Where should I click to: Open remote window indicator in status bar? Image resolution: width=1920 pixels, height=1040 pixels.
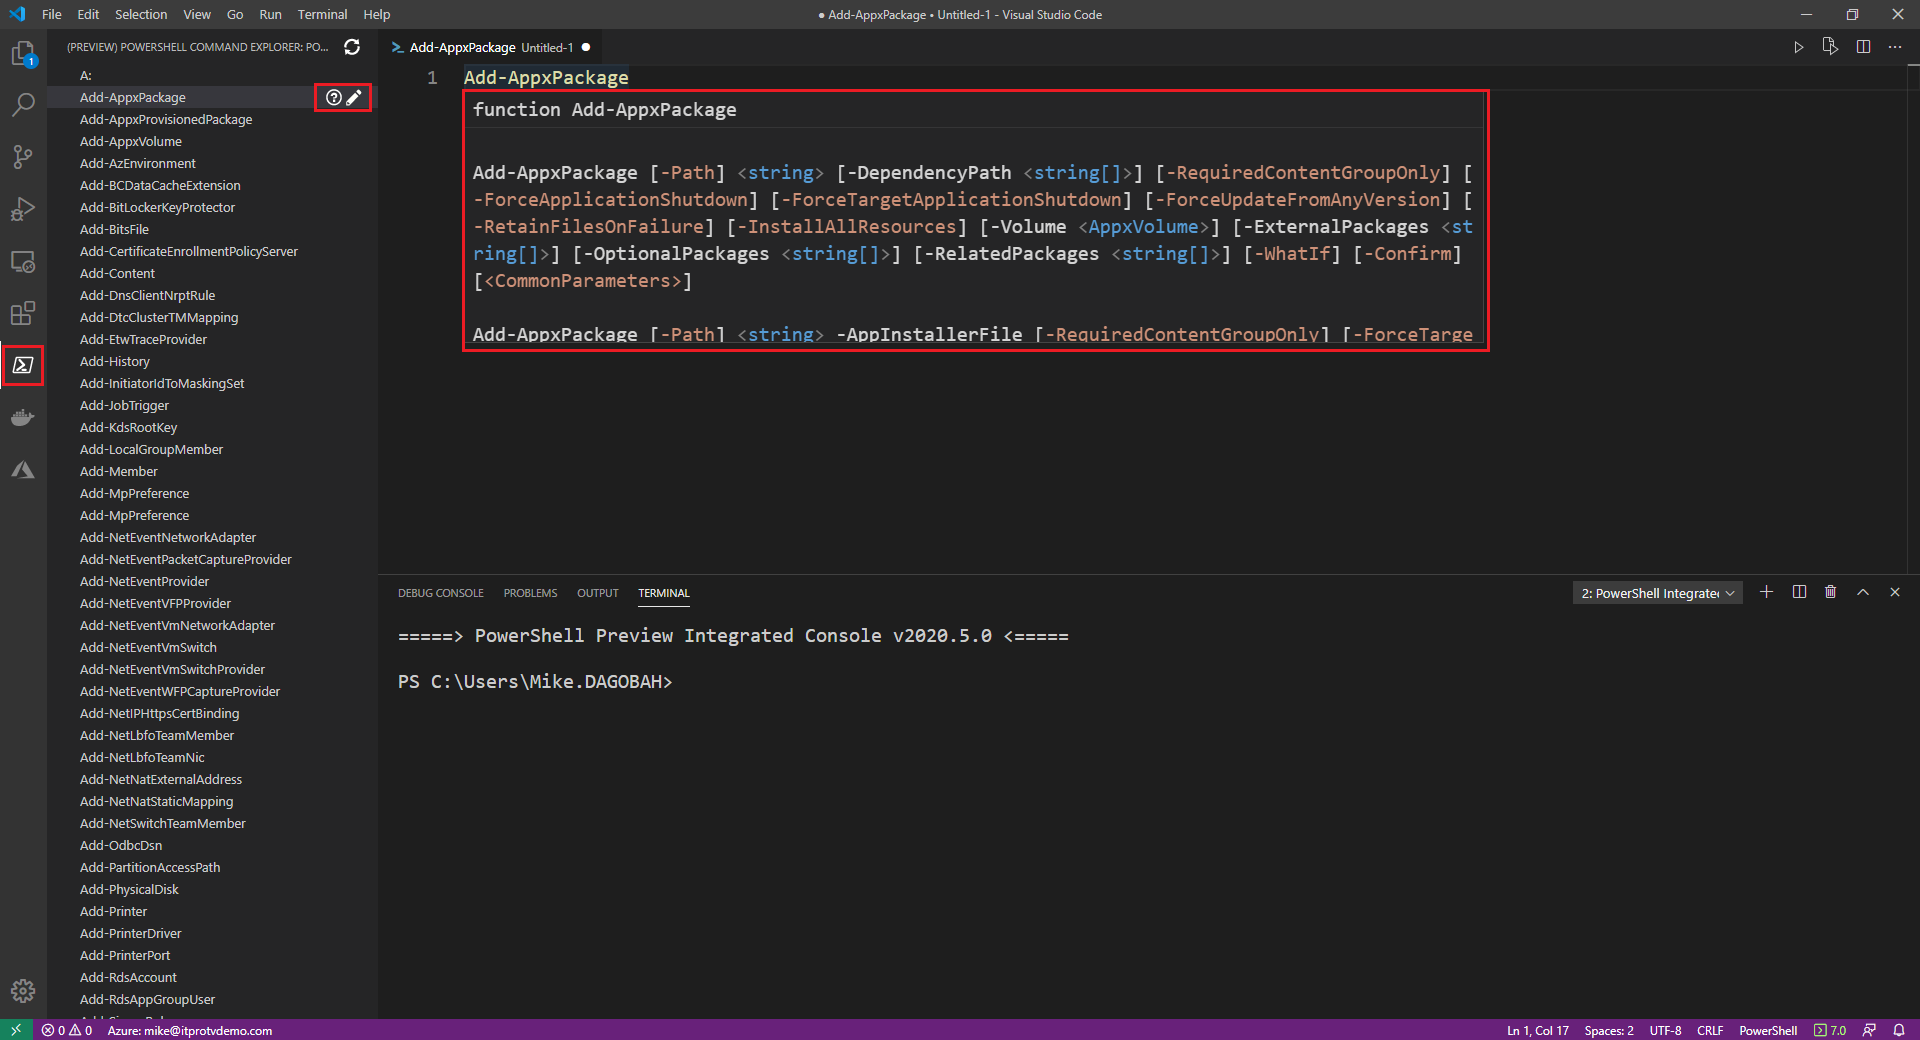click(x=16, y=1030)
